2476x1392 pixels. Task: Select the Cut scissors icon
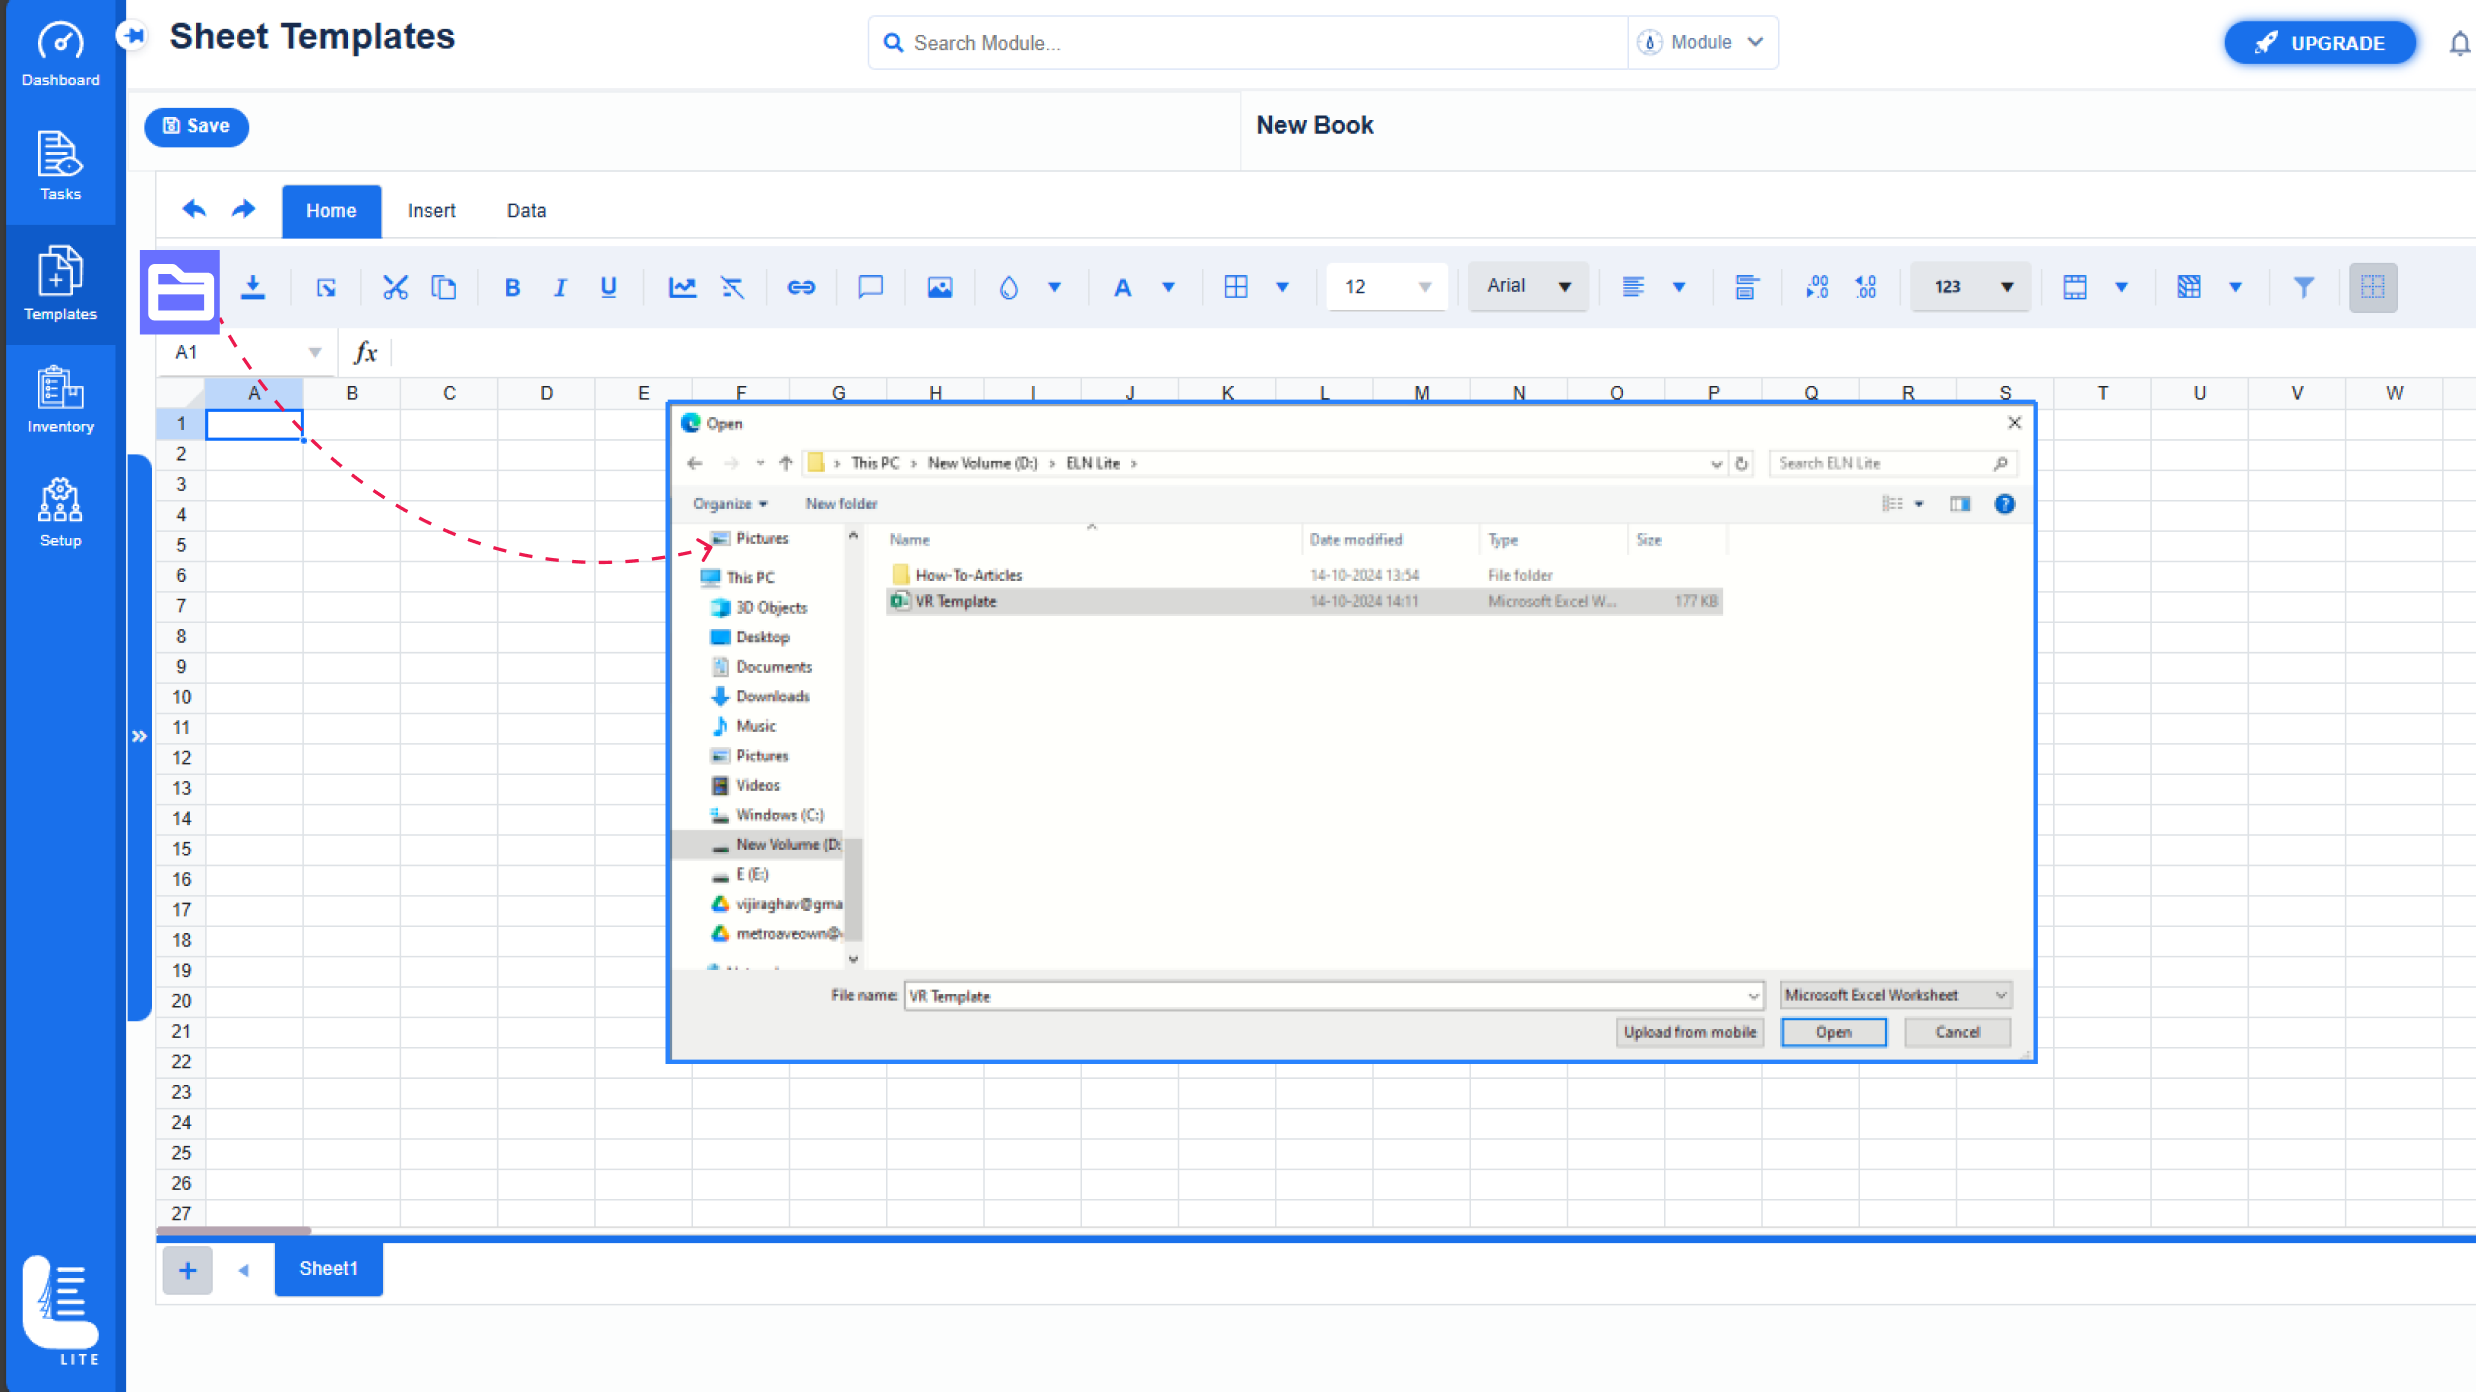(395, 287)
